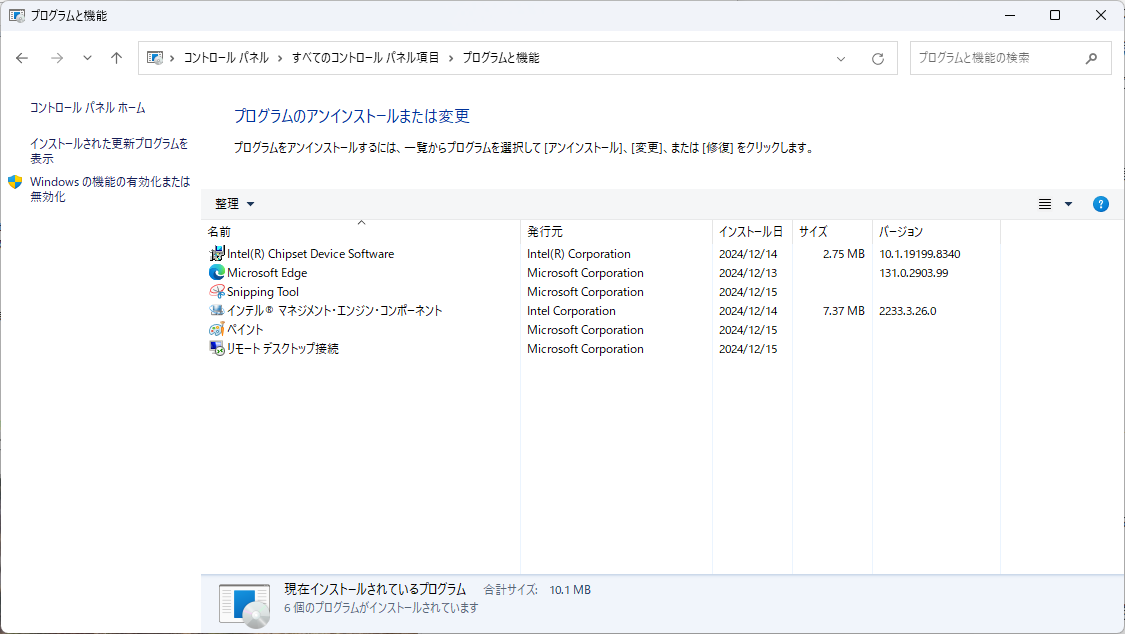Select コントロール パネル breadcrumb
1125x634 pixels.
coord(226,57)
